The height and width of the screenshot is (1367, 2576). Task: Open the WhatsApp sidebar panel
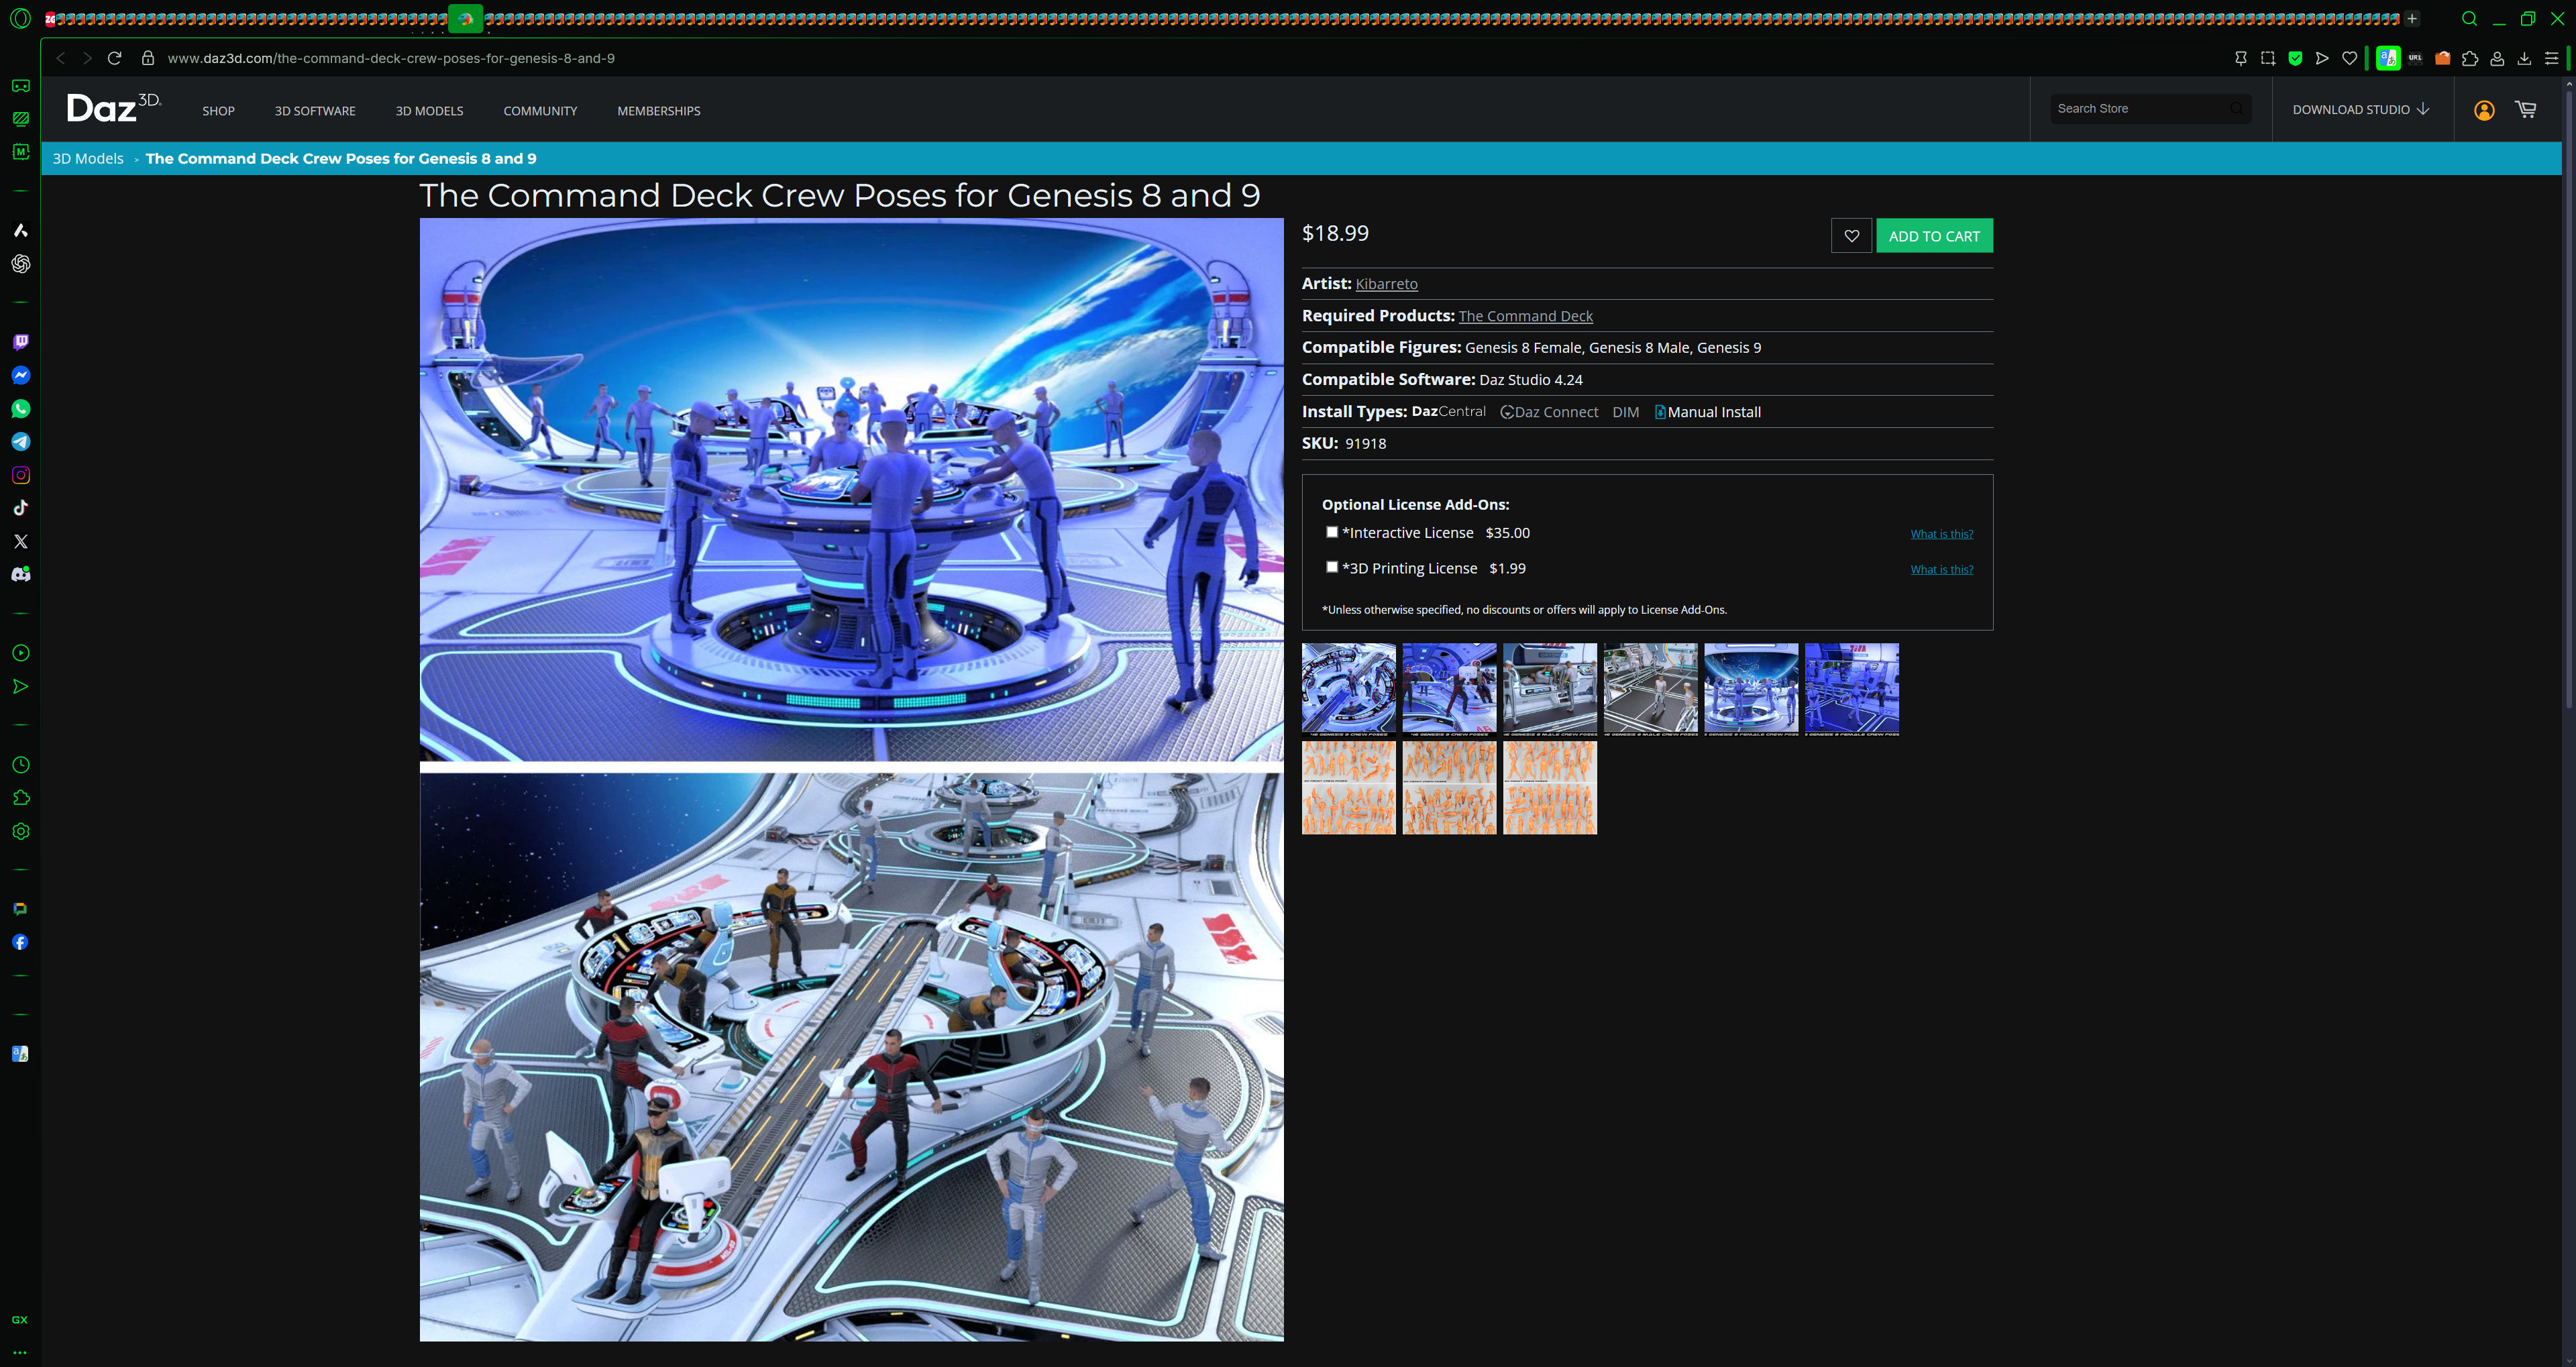(x=20, y=408)
